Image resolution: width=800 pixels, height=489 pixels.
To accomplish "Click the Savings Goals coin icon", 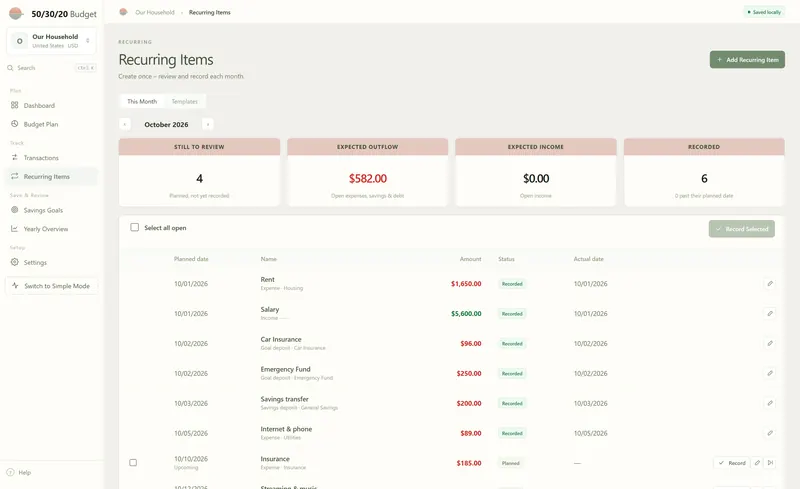I will click(x=14, y=210).
